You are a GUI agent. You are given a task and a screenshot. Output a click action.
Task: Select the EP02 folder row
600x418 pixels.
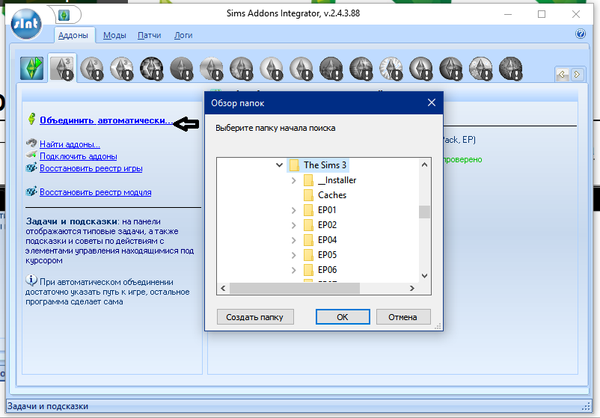click(x=320, y=225)
